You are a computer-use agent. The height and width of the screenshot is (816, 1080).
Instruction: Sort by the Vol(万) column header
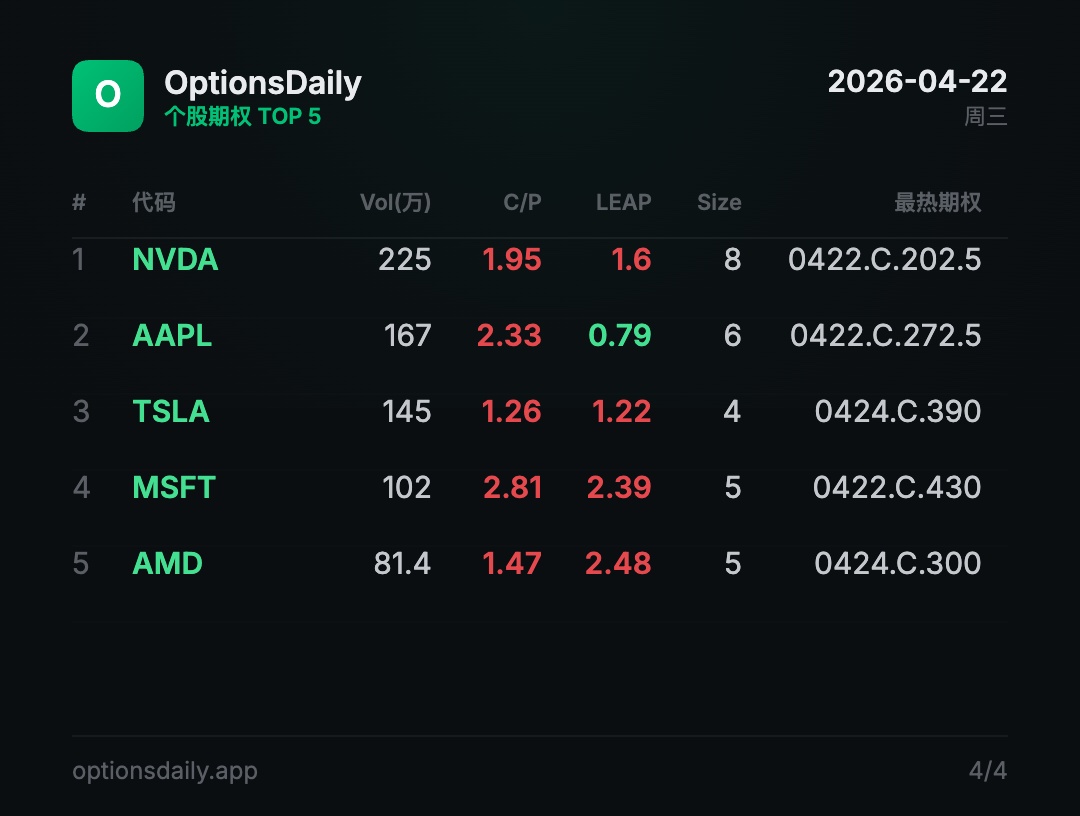pos(395,202)
